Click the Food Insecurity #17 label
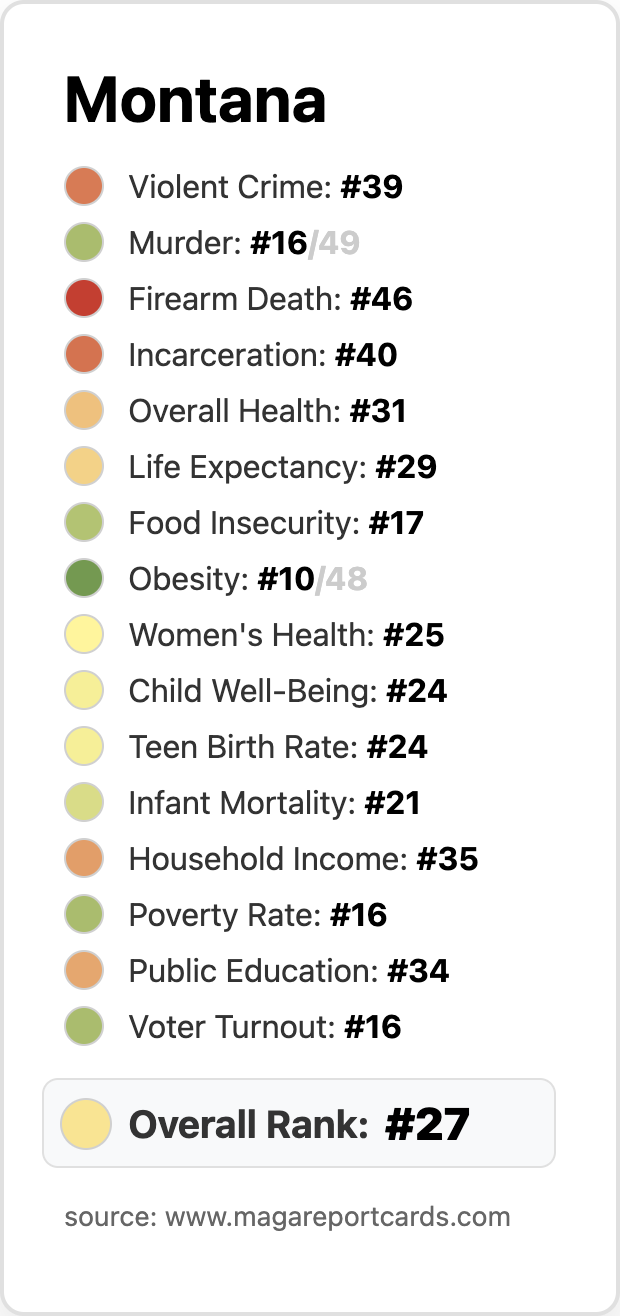This screenshot has height=1316, width=620. 276,523
